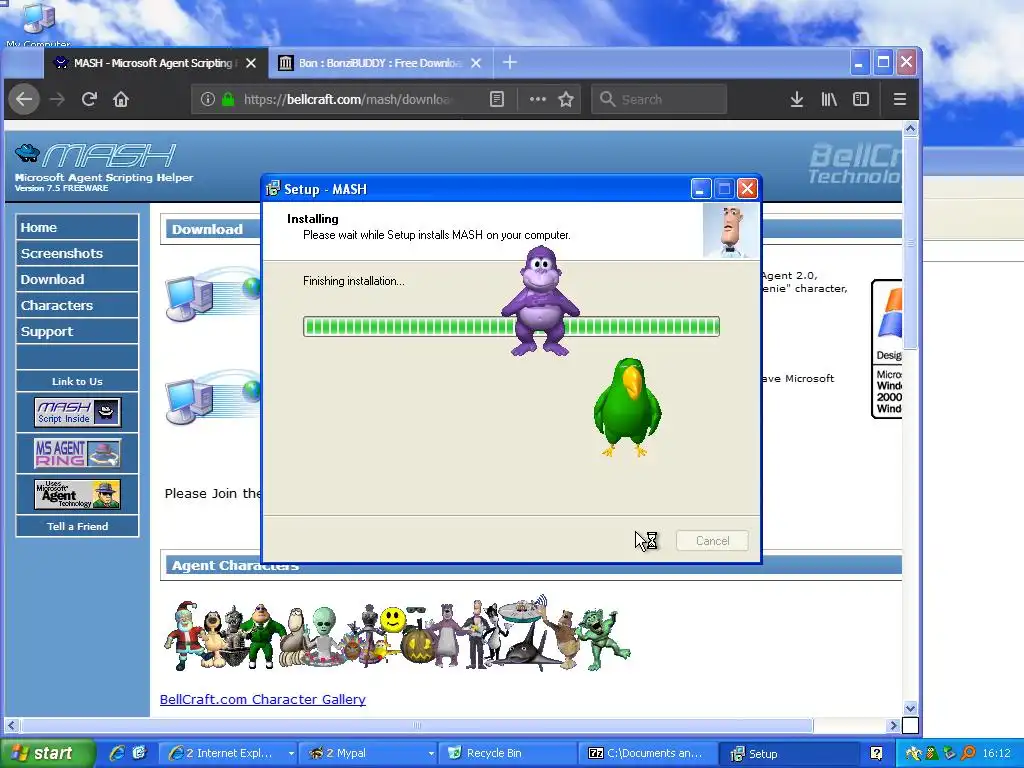Viewport: 1024px width, 768px height.
Task: Select the MASH Microsoft Agent Scripting tab
Action: [154, 63]
